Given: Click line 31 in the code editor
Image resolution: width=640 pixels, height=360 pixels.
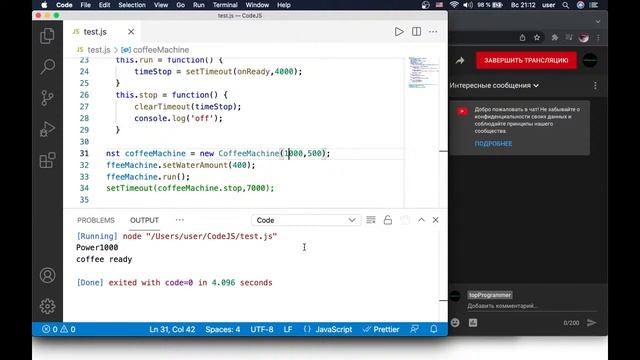Looking at the screenshot, I should tap(218, 153).
